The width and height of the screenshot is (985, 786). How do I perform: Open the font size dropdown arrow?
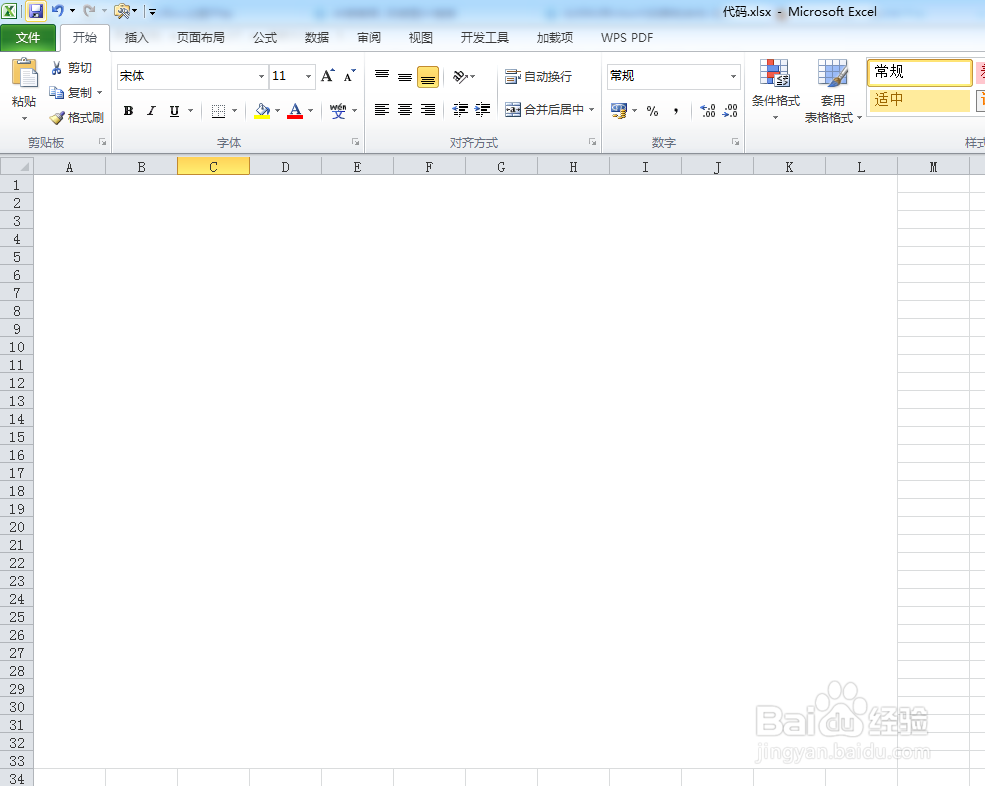point(308,76)
